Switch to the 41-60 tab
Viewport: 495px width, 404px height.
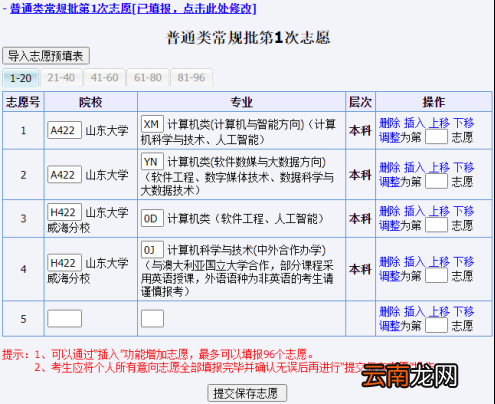[x=104, y=77]
